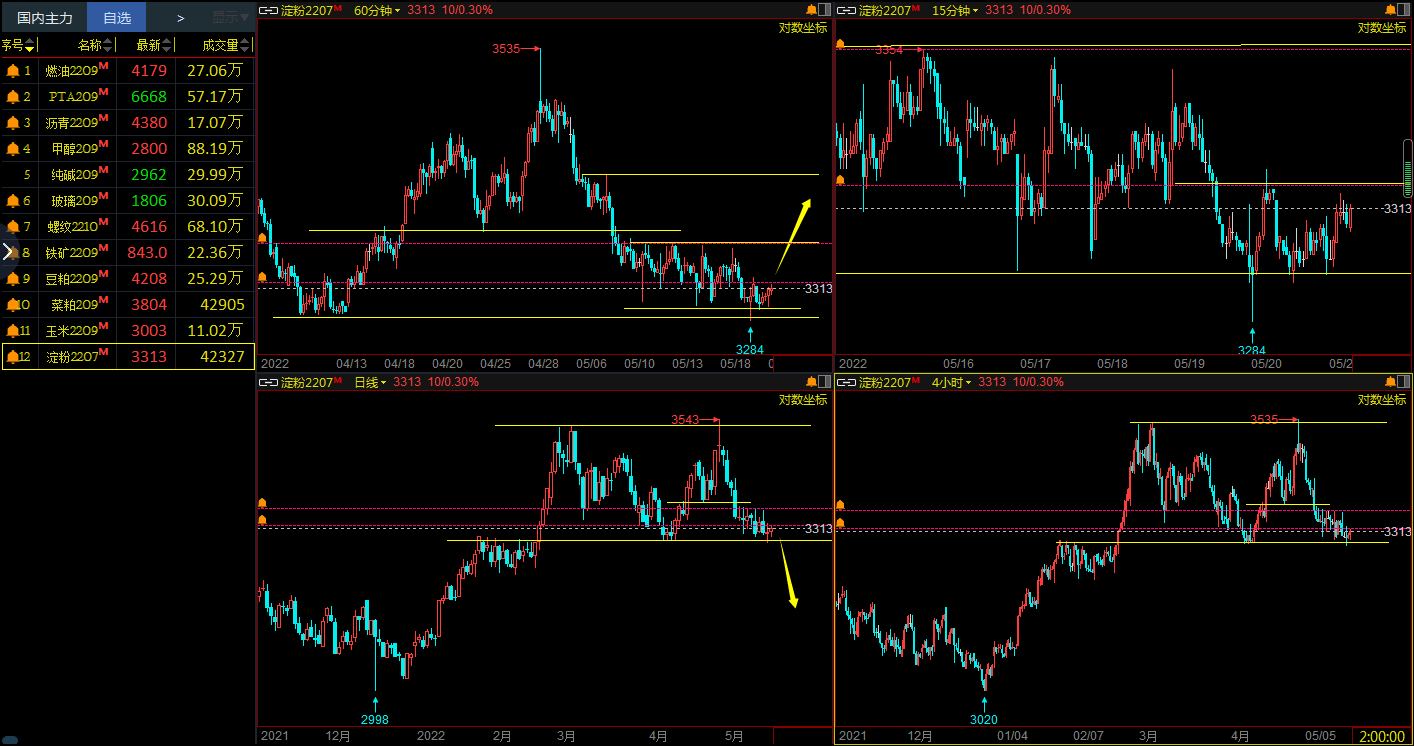Click the layout icon on the 4小时 chart header
1414x746 pixels.
(1405, 382)
